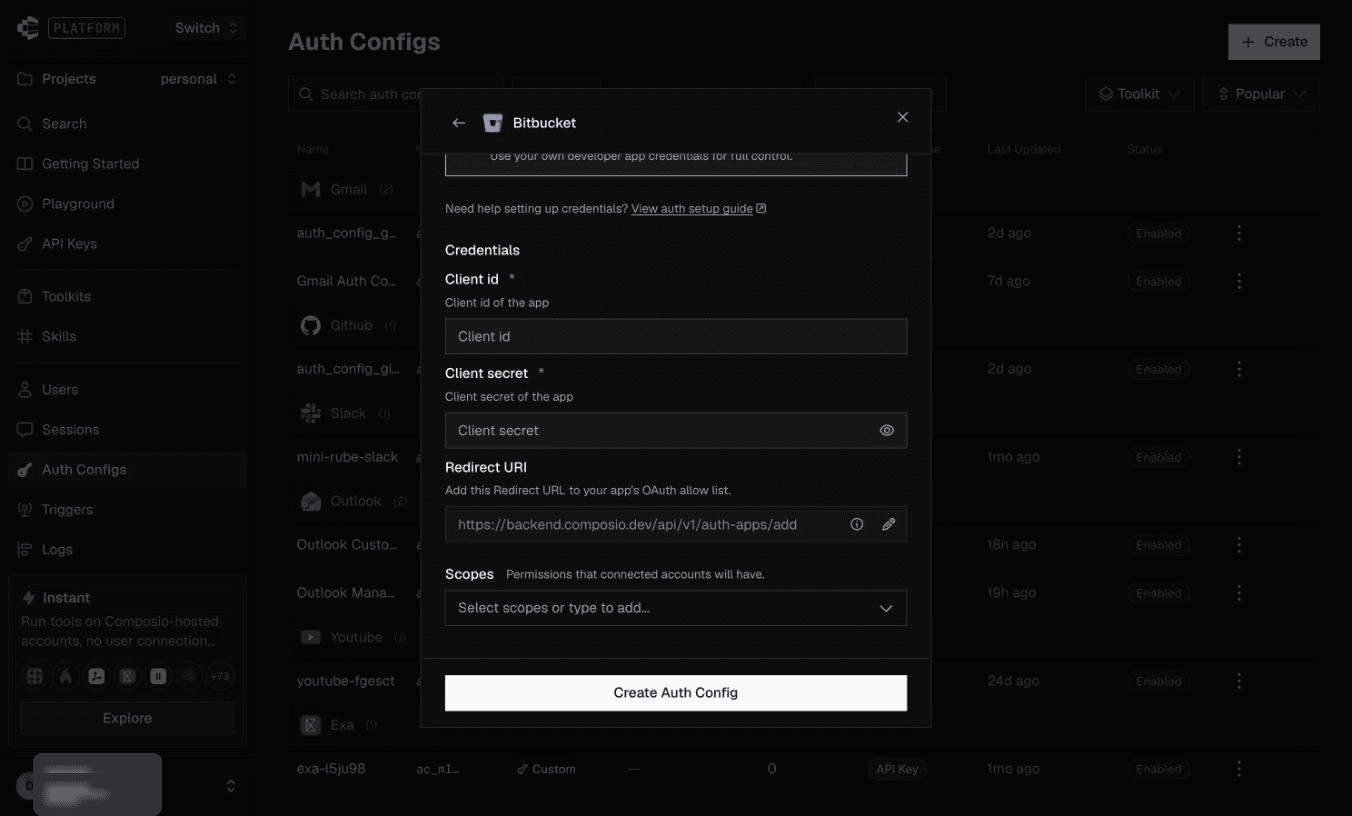This screenshot has height=816, width=1352.
Task: Expand the Projects personal selector
Action: [x=199, y=79]
